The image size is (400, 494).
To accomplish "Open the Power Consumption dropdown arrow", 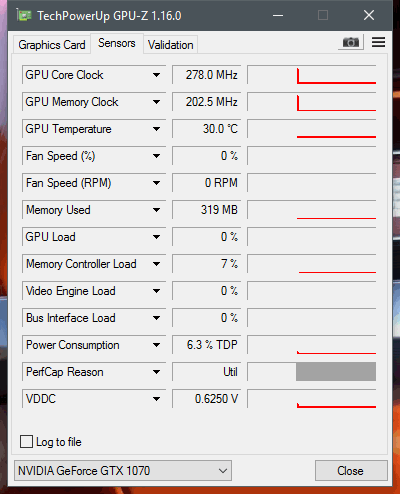I will click(x=156, y=345).
